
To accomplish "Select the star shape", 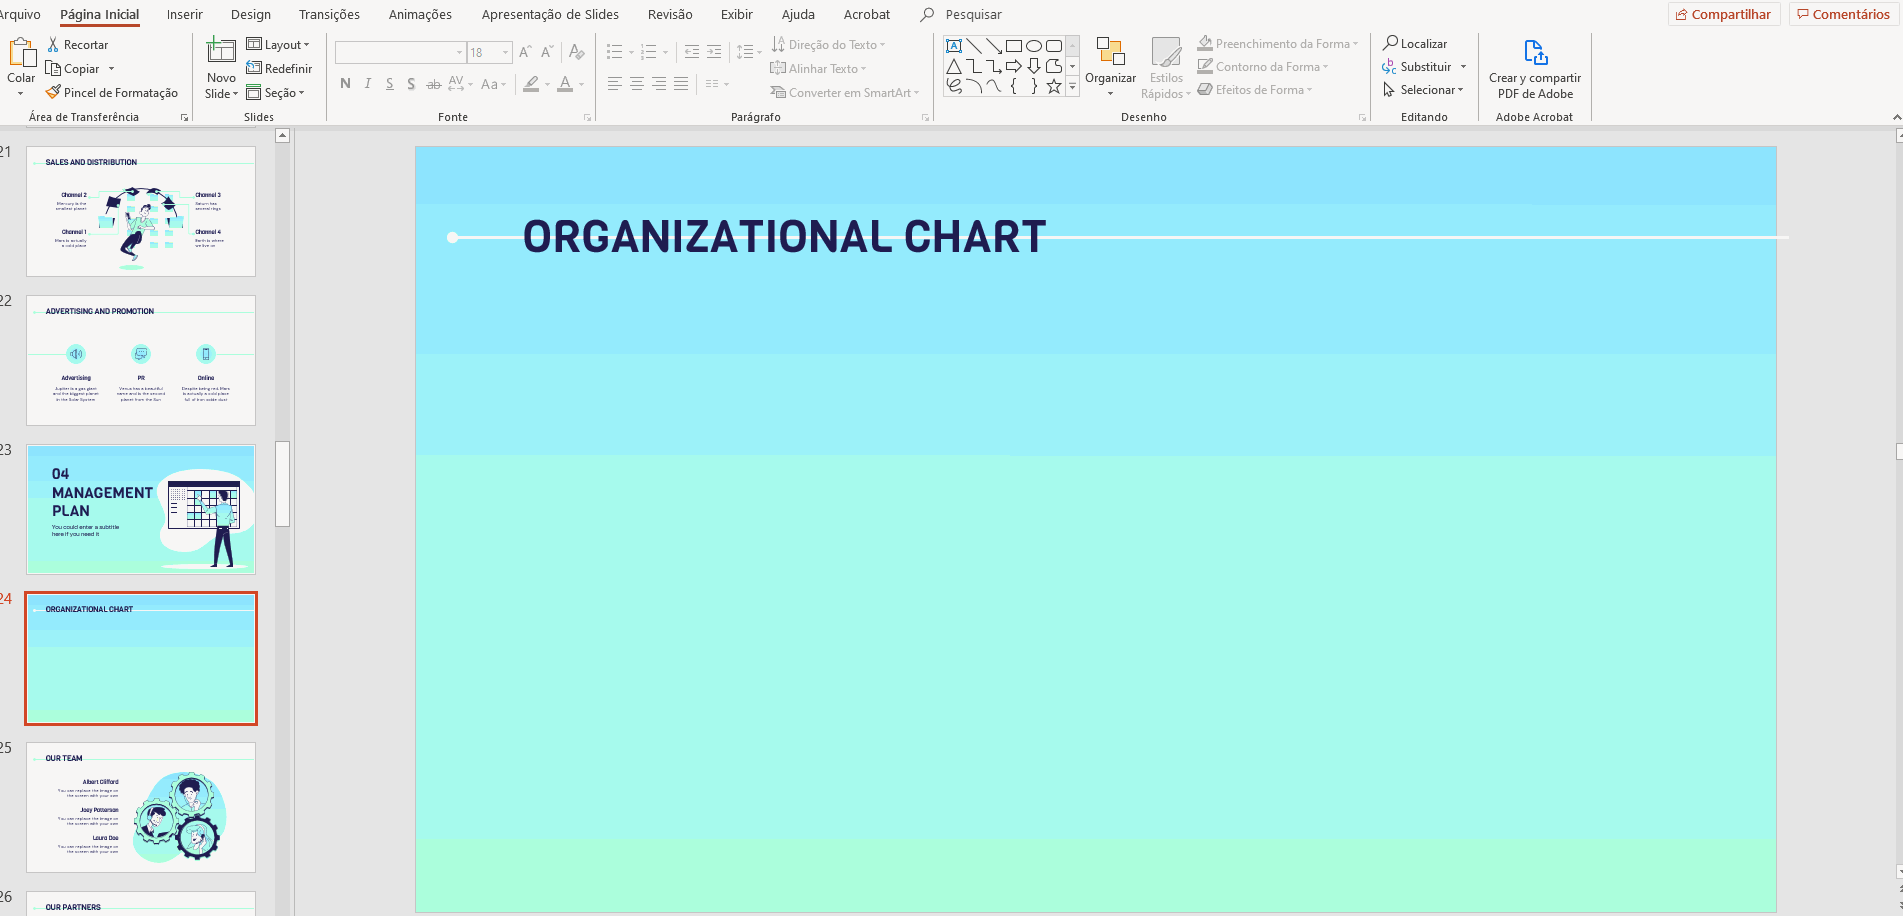I will pyautogui.click(x=1054, y=86).
